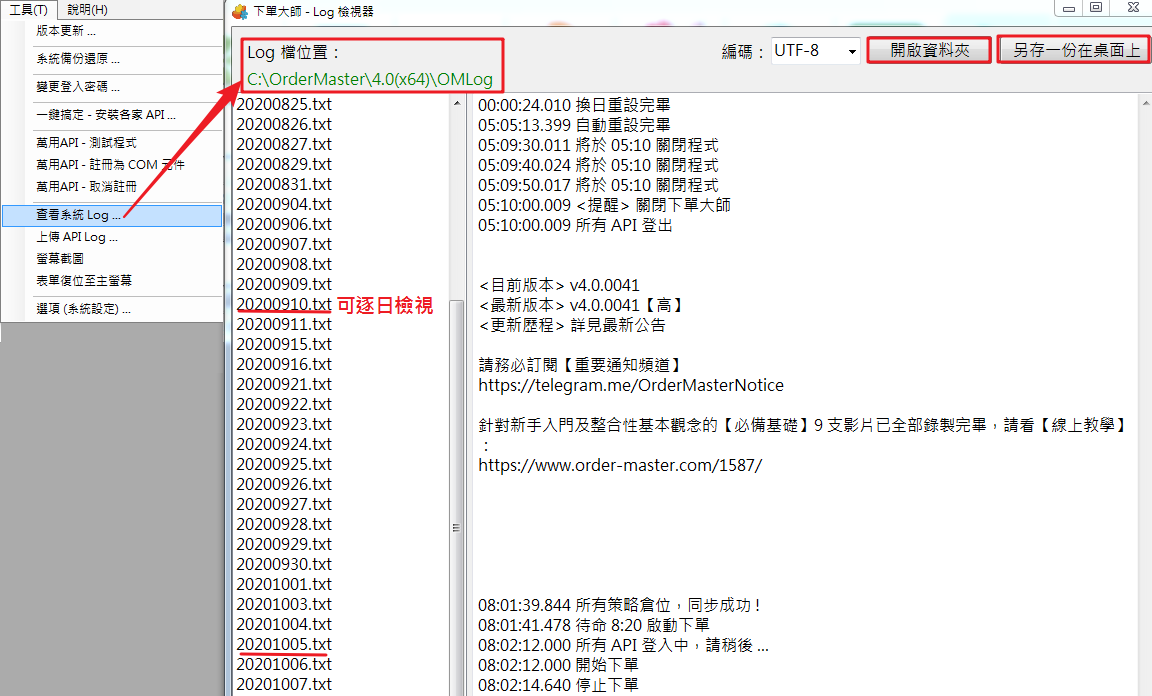Select file 20200927.txt

click(284, 503)
